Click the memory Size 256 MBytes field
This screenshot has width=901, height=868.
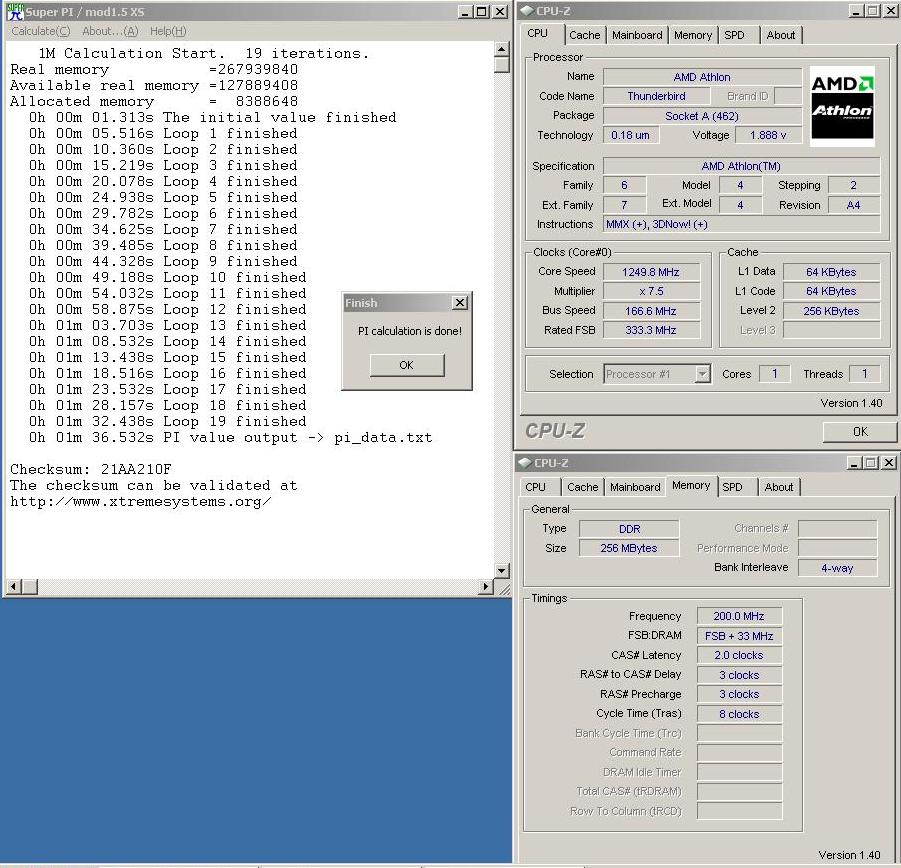point(629,549)
